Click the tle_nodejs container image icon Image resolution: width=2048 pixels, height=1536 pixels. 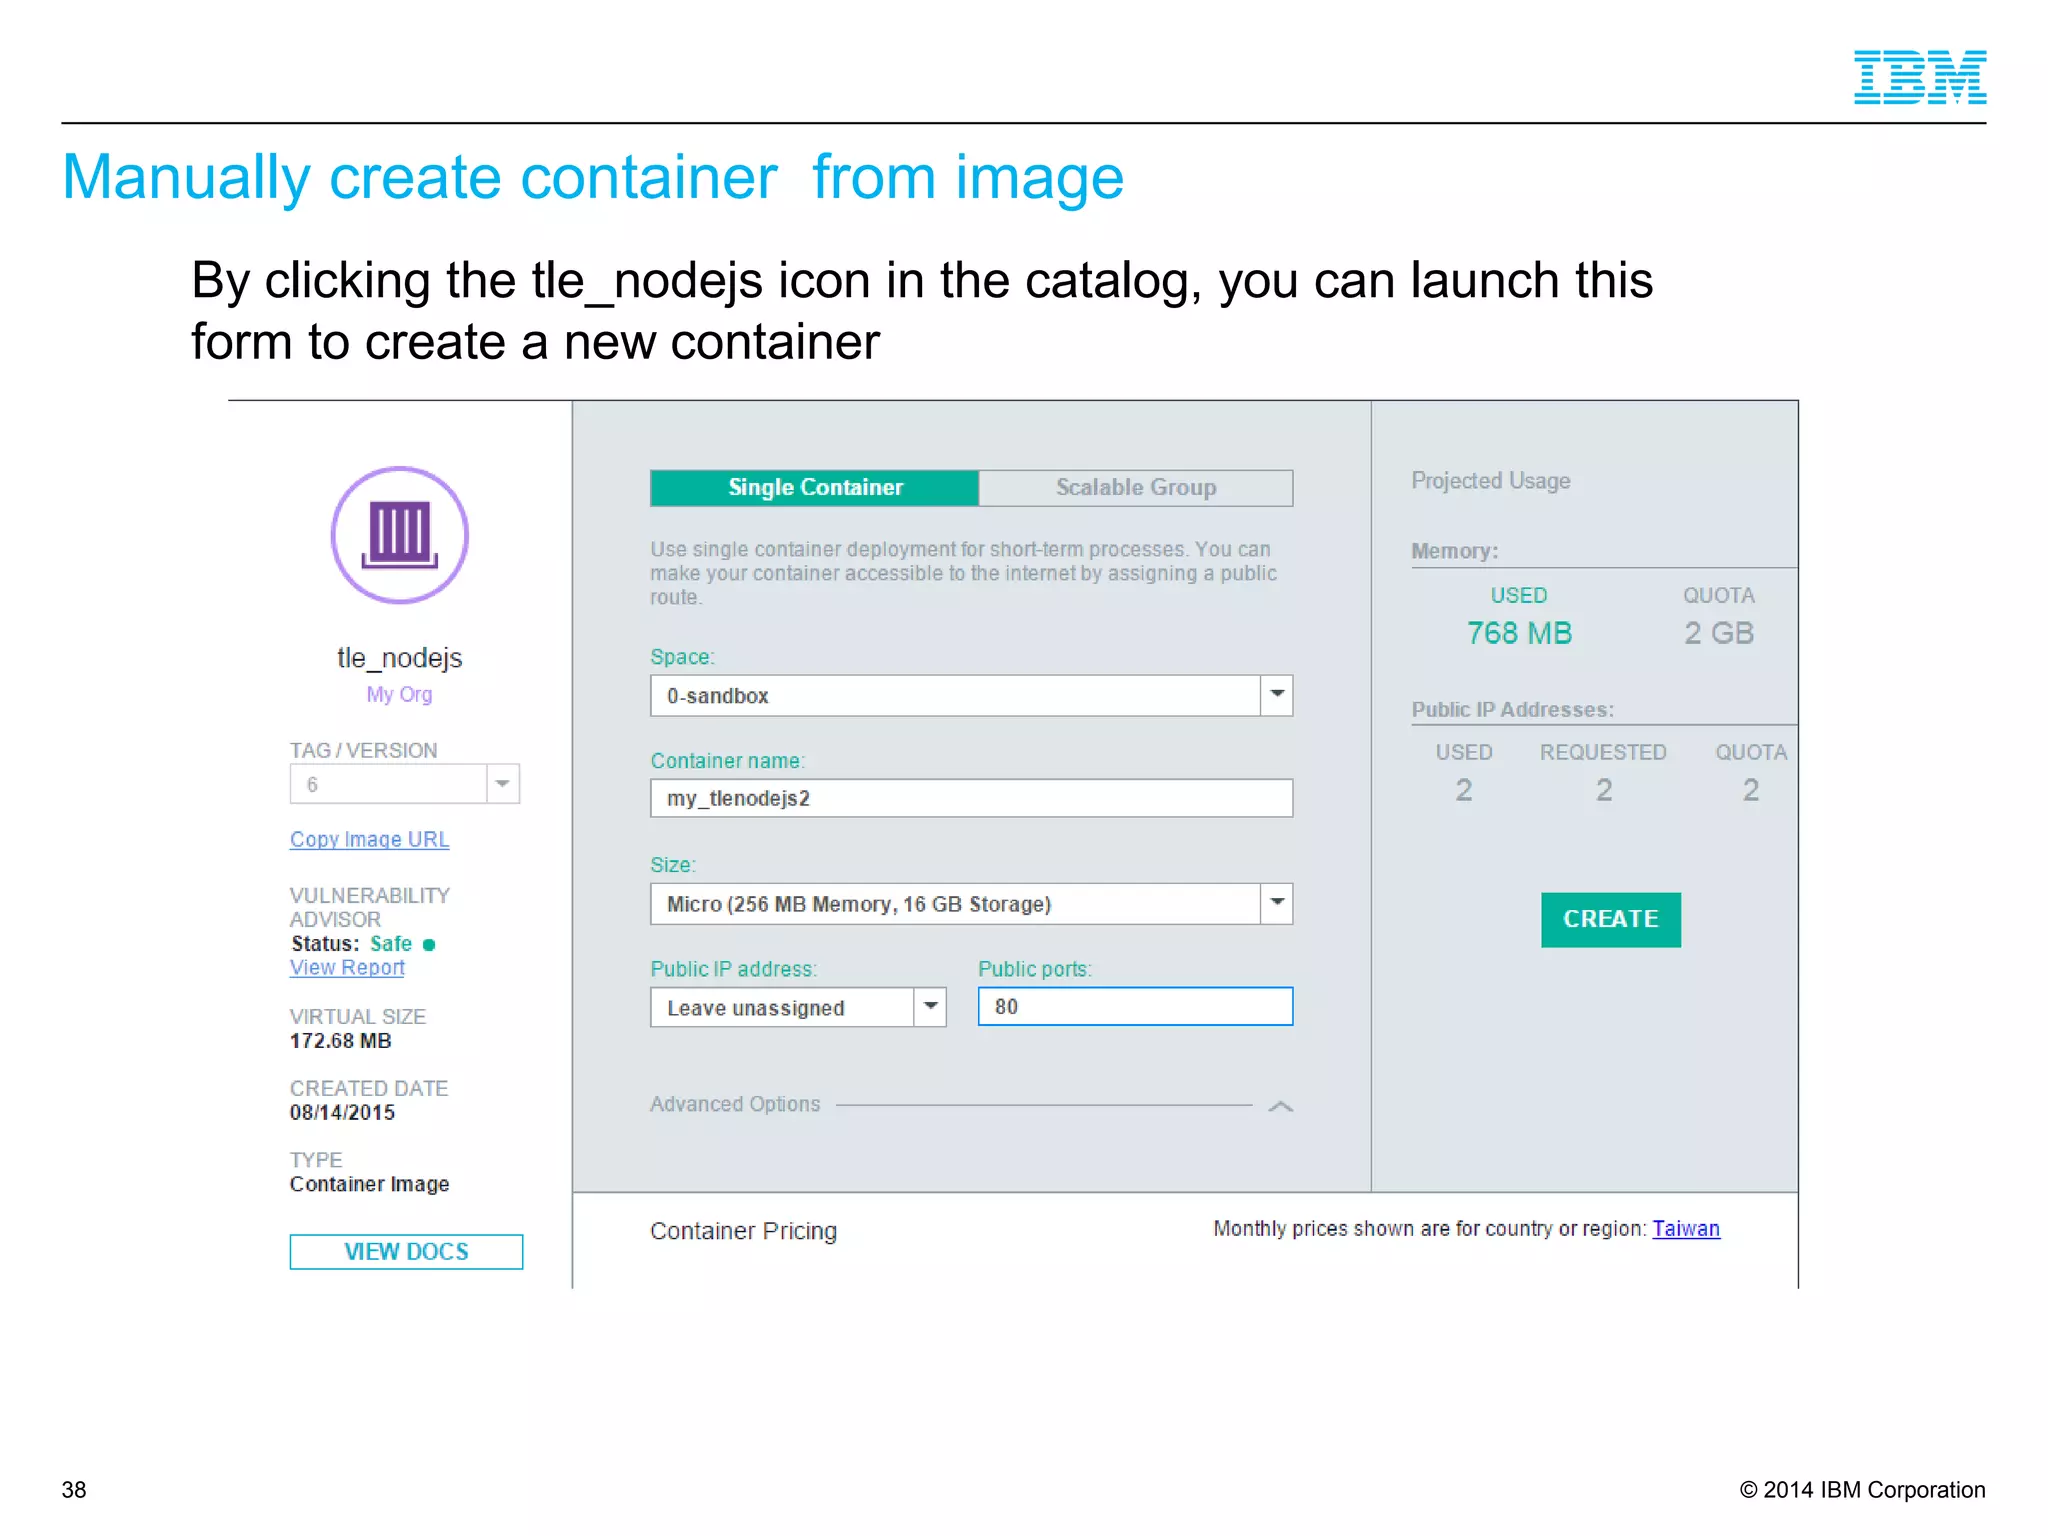[399, 535]
